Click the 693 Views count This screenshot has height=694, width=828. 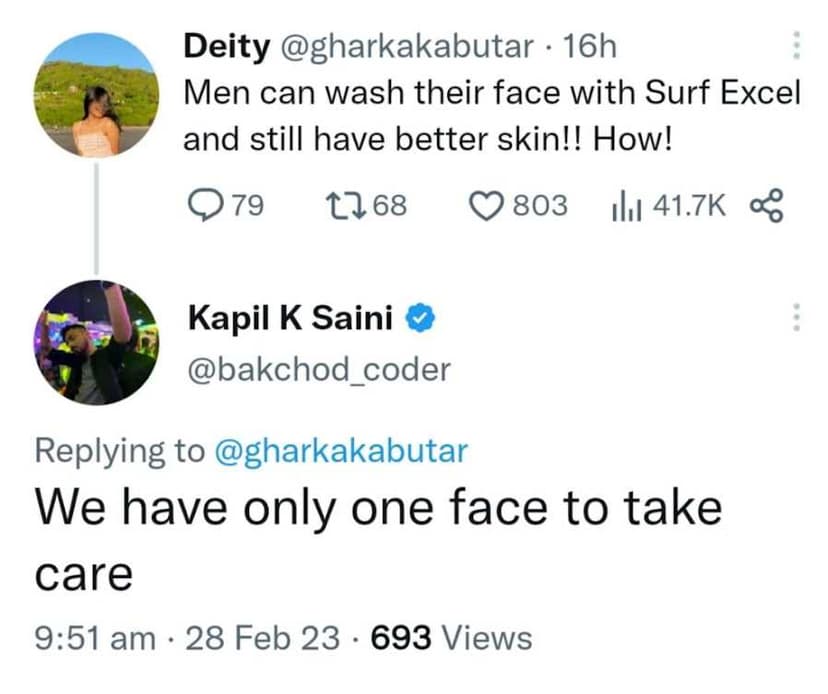(451, 637)
